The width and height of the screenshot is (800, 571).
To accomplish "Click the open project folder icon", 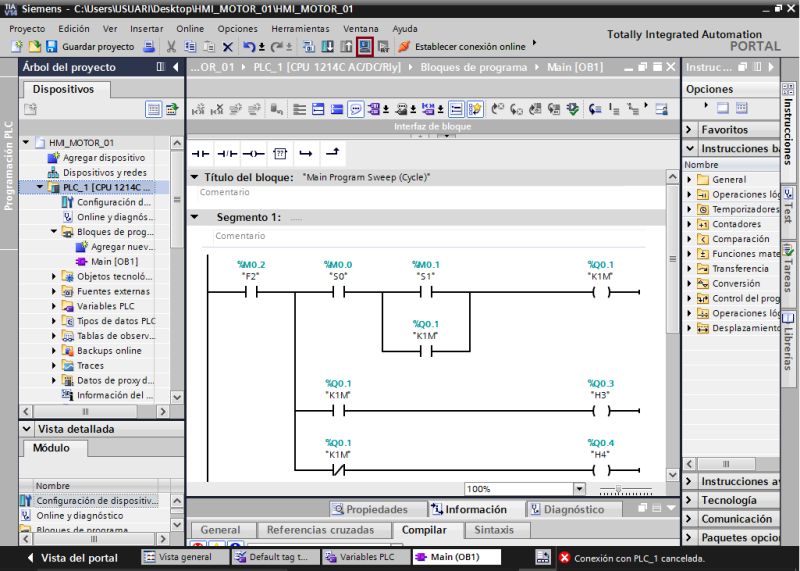I will [x=34, y=47].
